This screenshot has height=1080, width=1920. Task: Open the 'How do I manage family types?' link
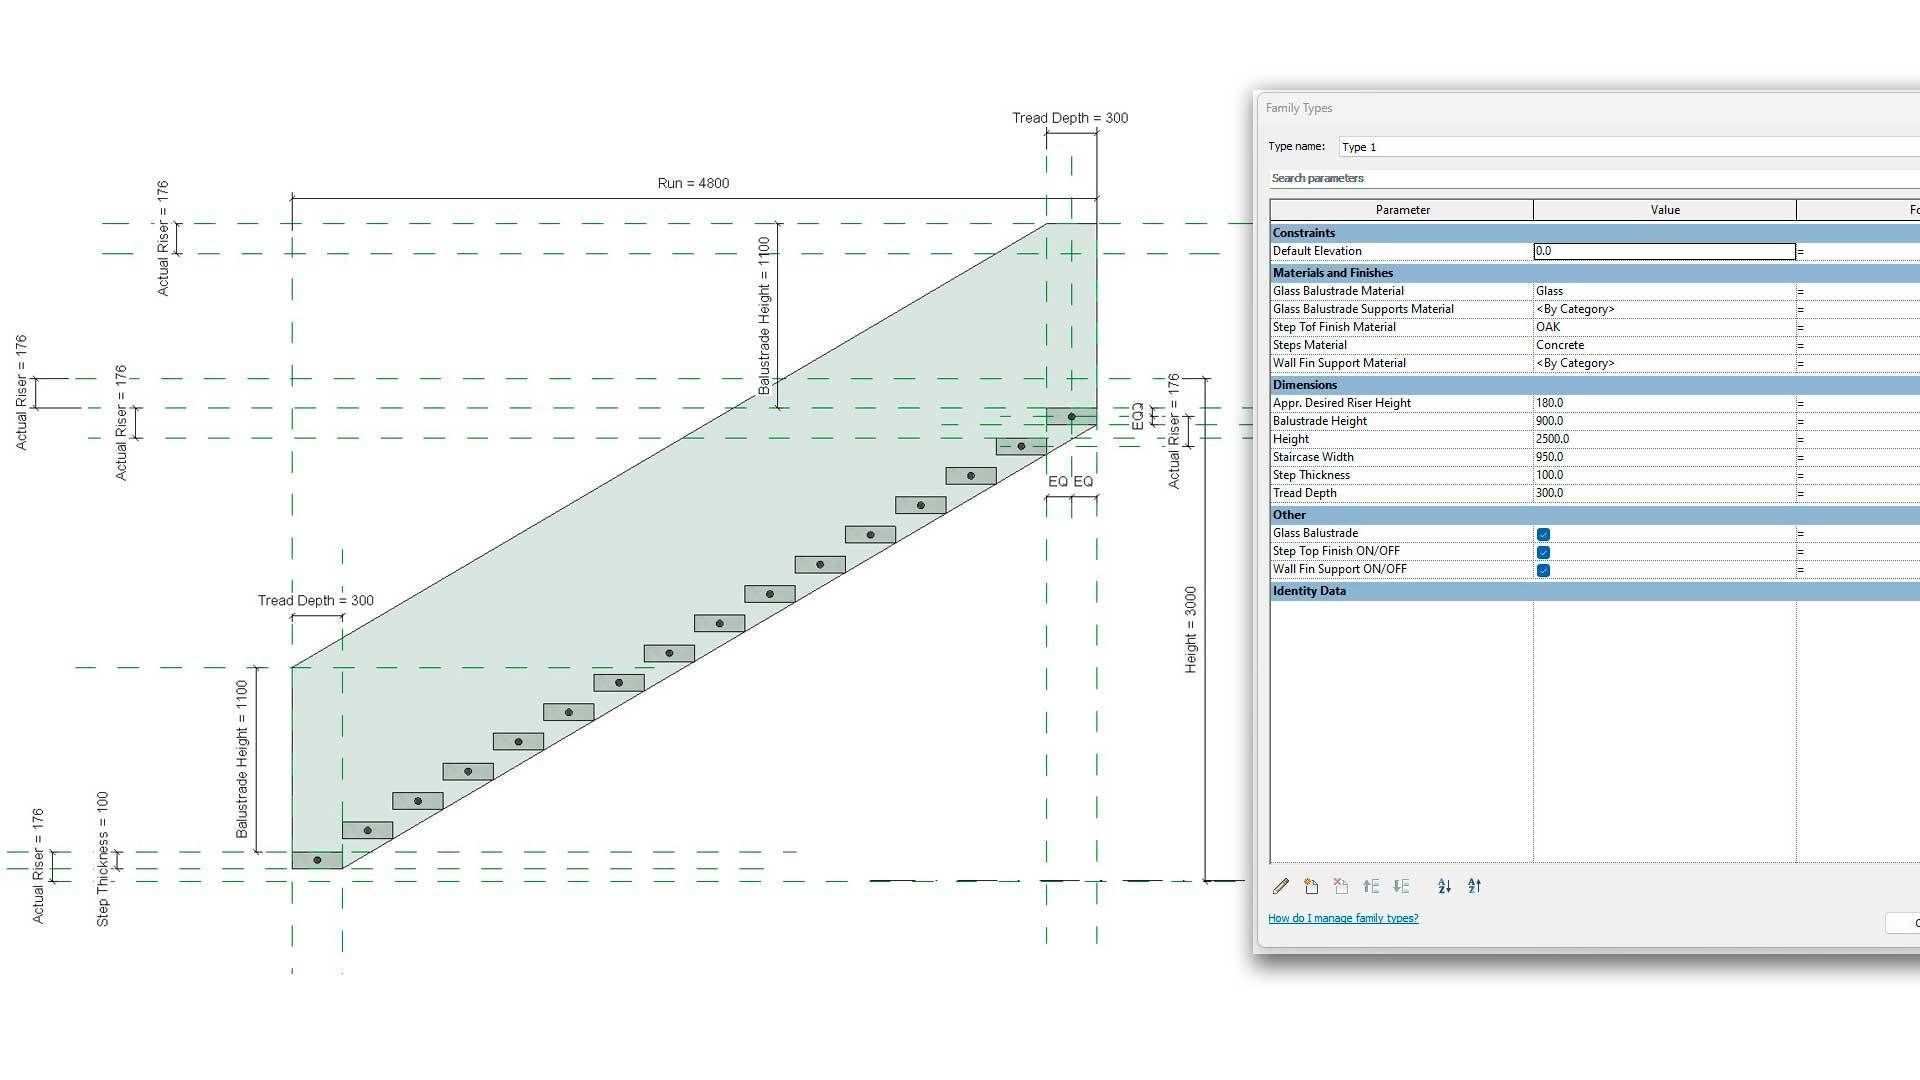[1343, 918]
